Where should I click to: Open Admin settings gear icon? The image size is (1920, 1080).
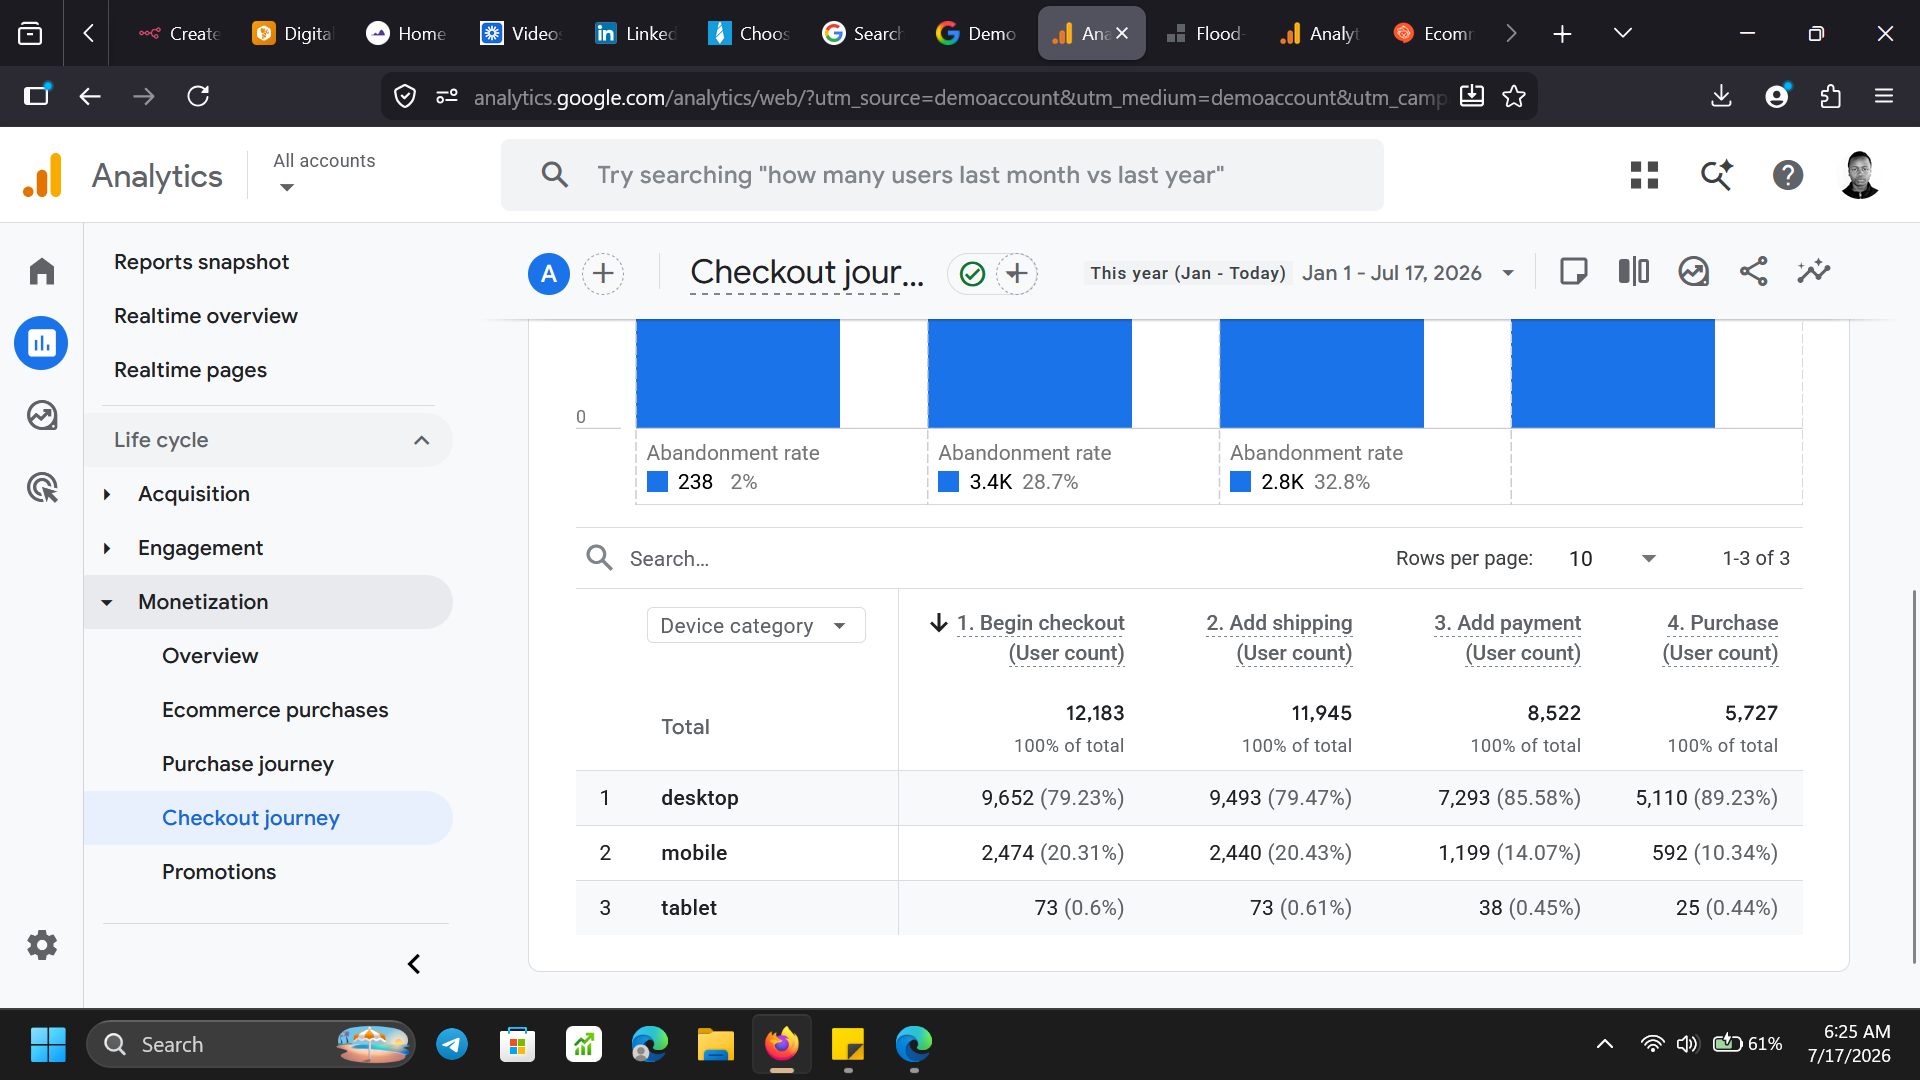point(41,945)
